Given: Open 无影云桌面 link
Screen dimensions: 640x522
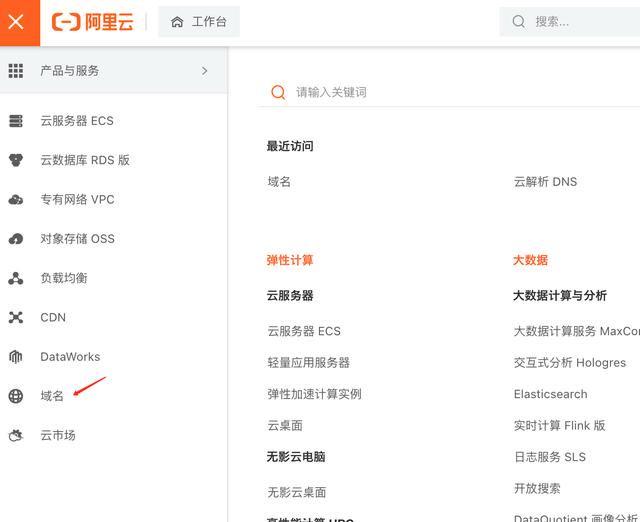Looking at the screenshot, I should pos(297,492).
